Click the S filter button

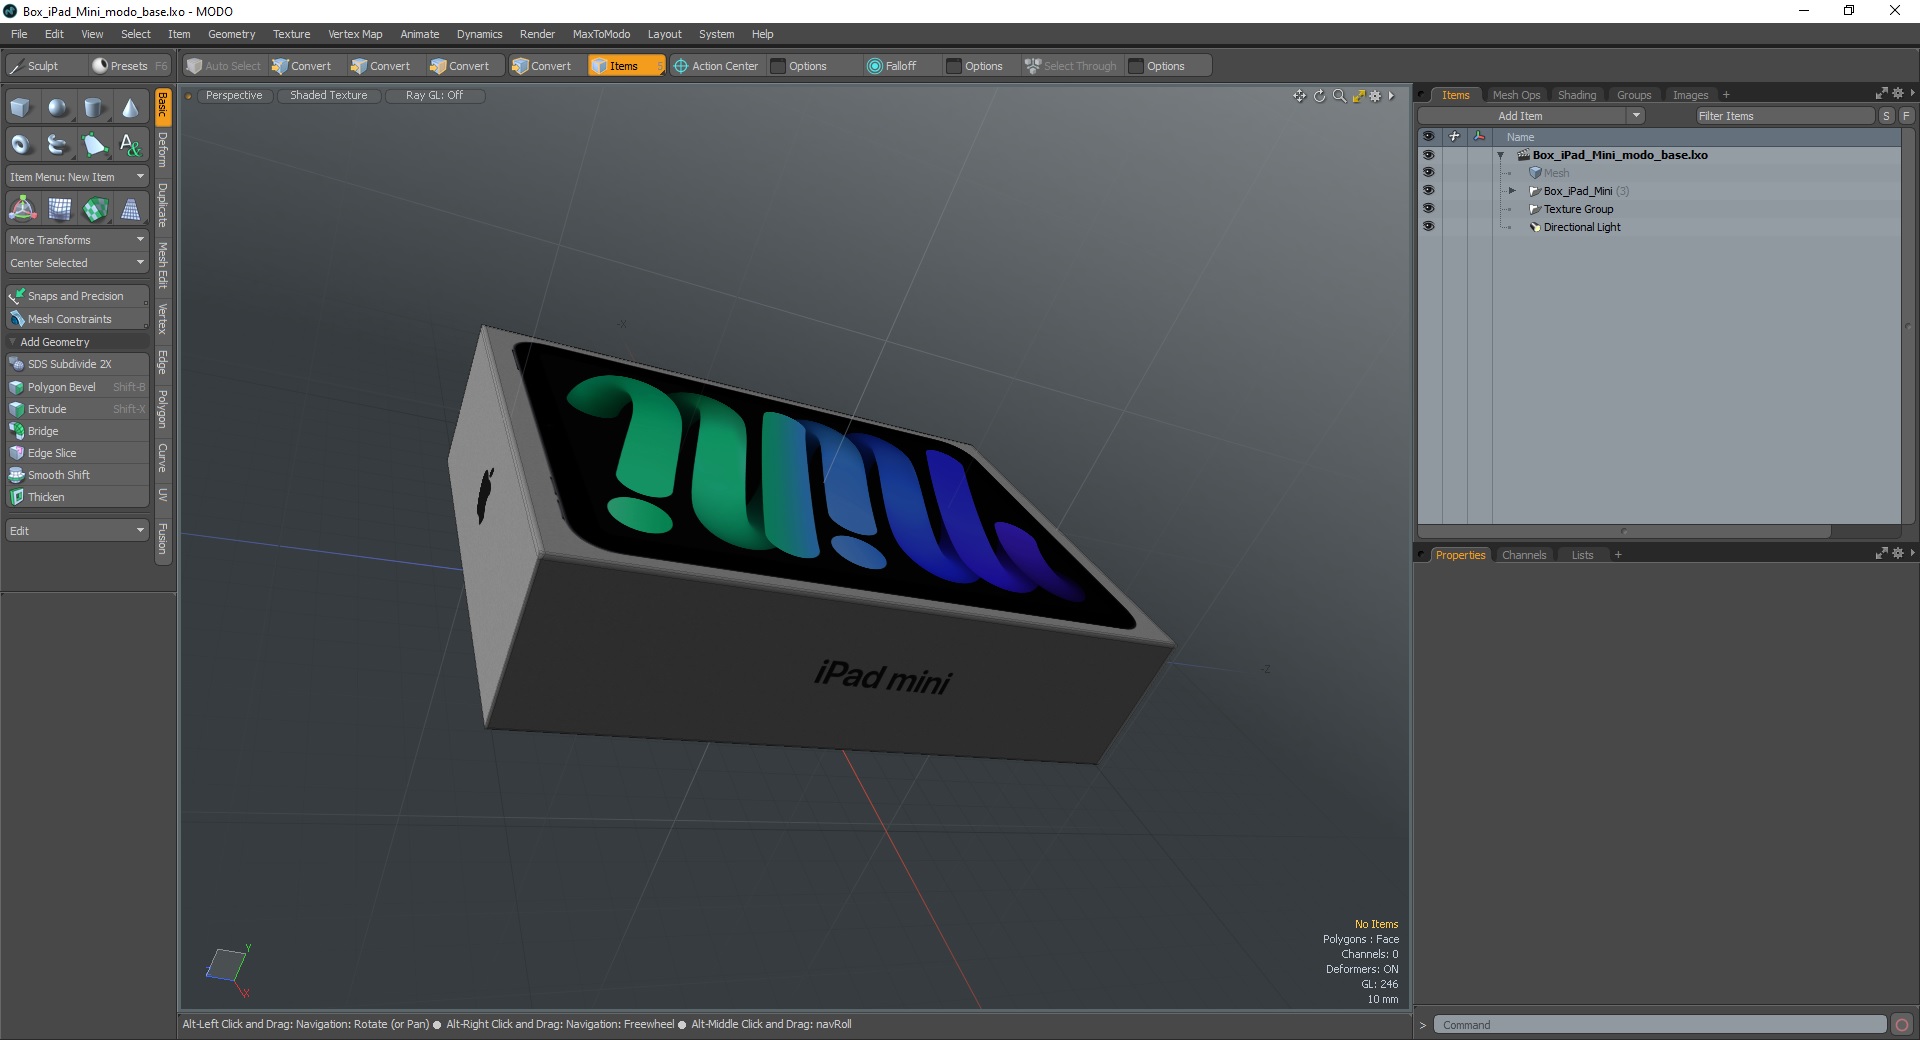1887,116
